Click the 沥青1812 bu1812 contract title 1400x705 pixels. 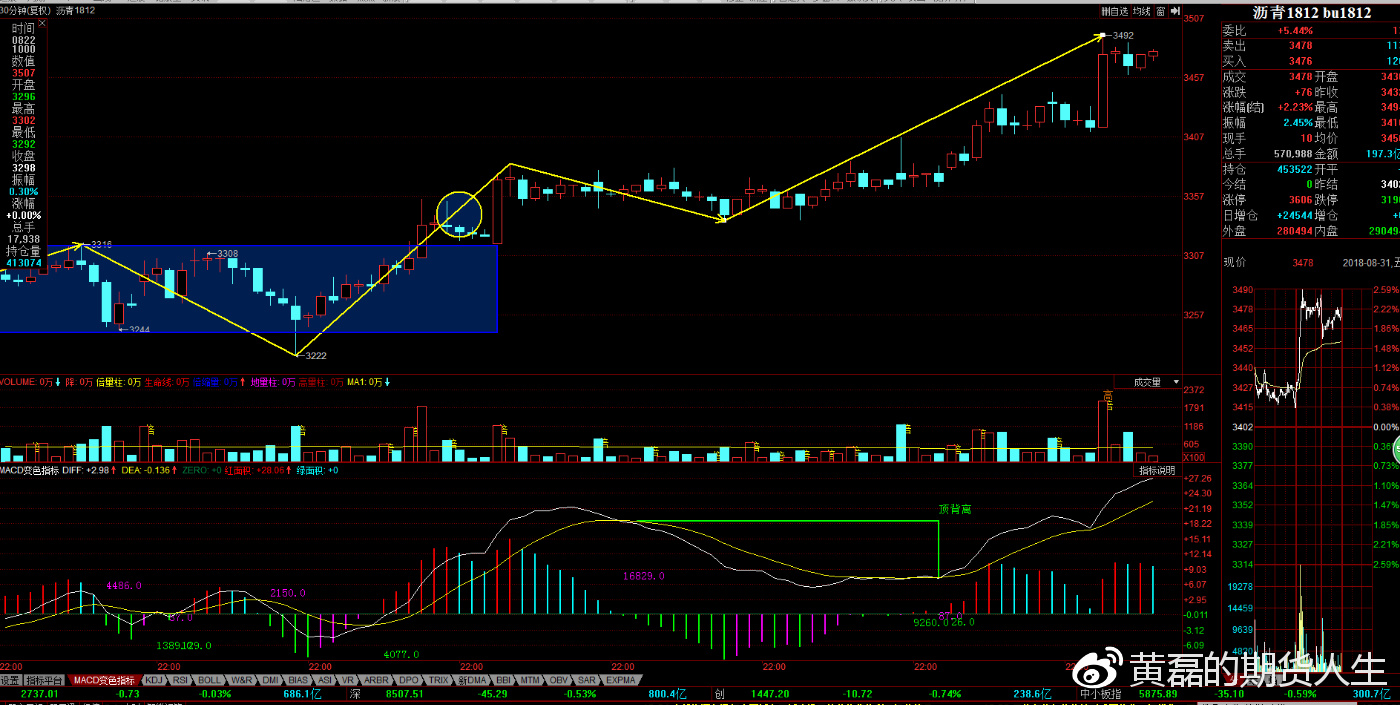coord(1312,12)
